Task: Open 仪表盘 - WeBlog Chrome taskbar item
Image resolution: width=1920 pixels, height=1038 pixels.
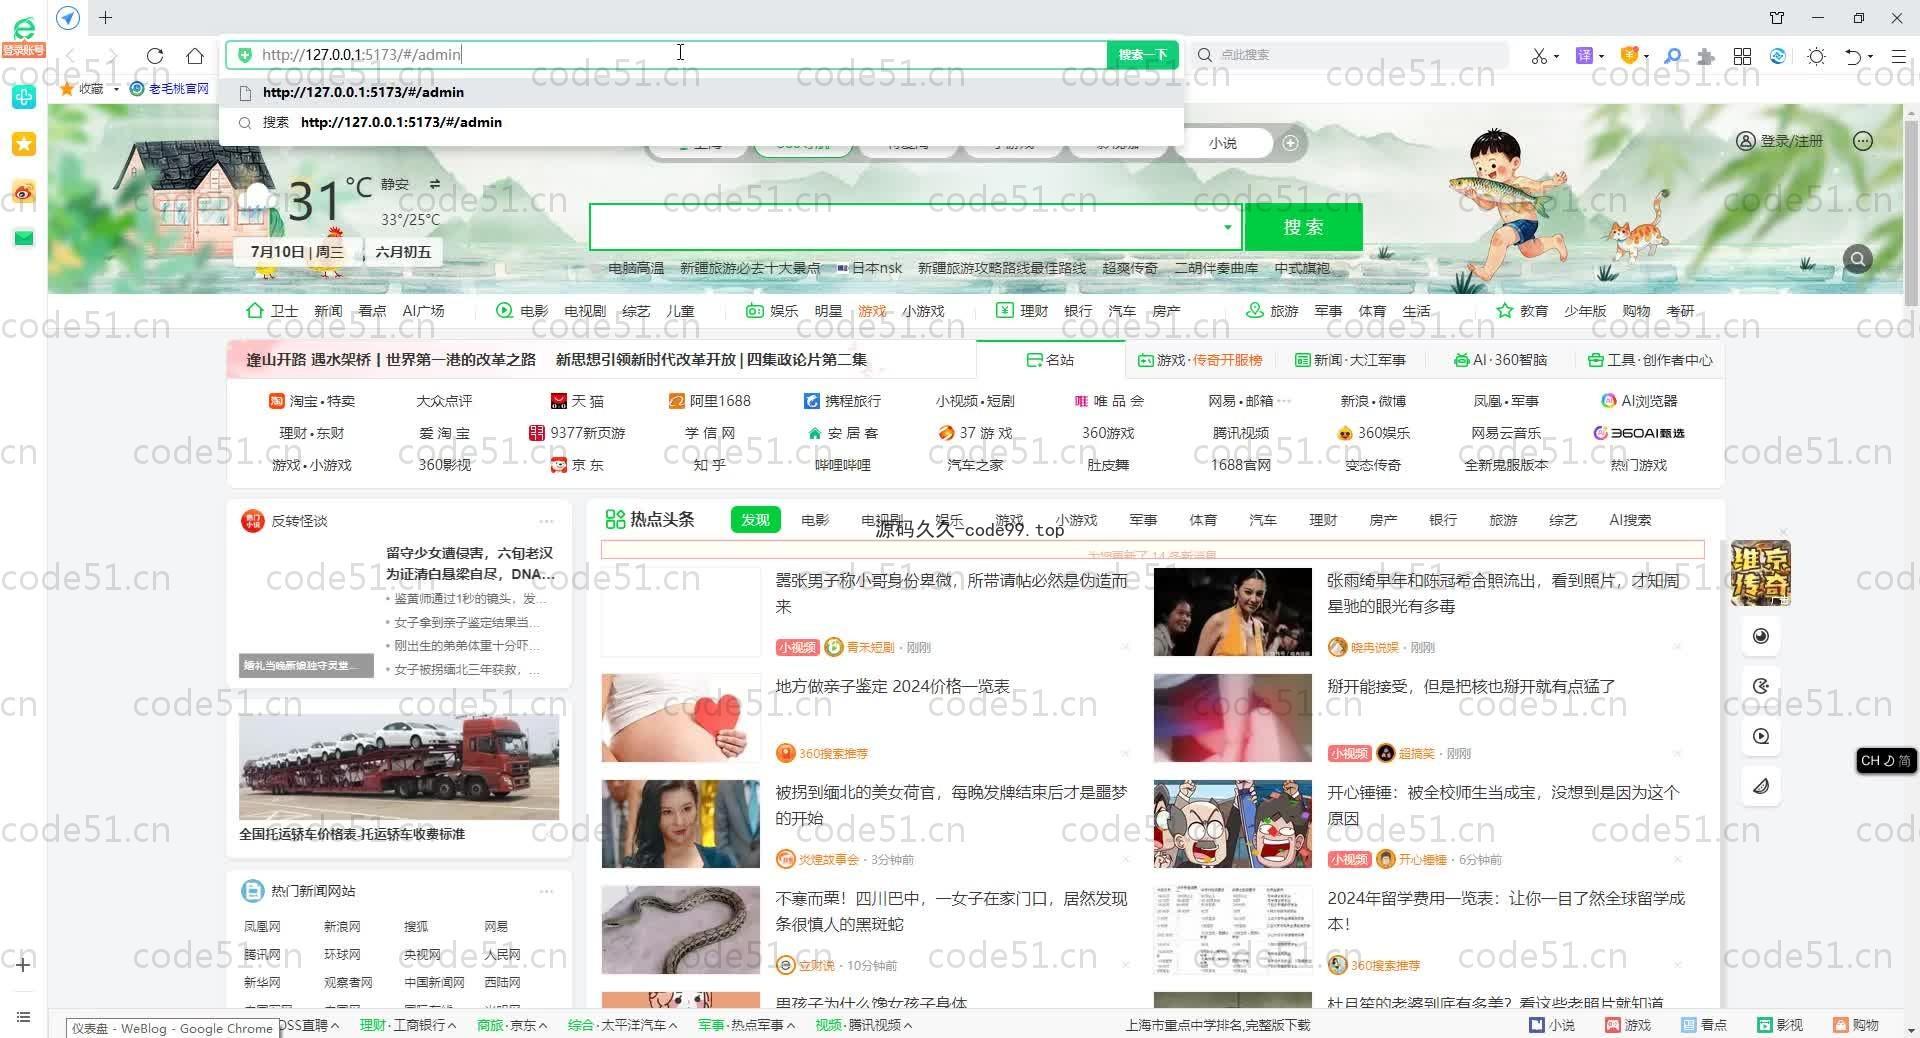Action: click(x=172, y=1028)
